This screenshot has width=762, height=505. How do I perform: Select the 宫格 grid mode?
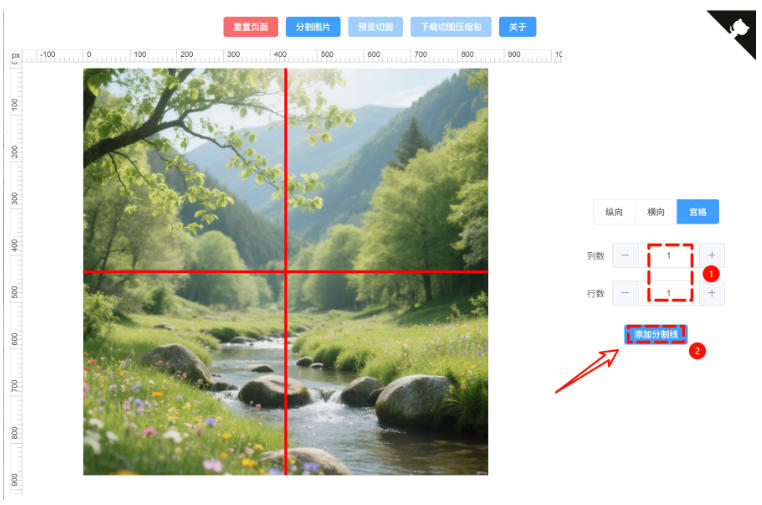coord(697,212)
